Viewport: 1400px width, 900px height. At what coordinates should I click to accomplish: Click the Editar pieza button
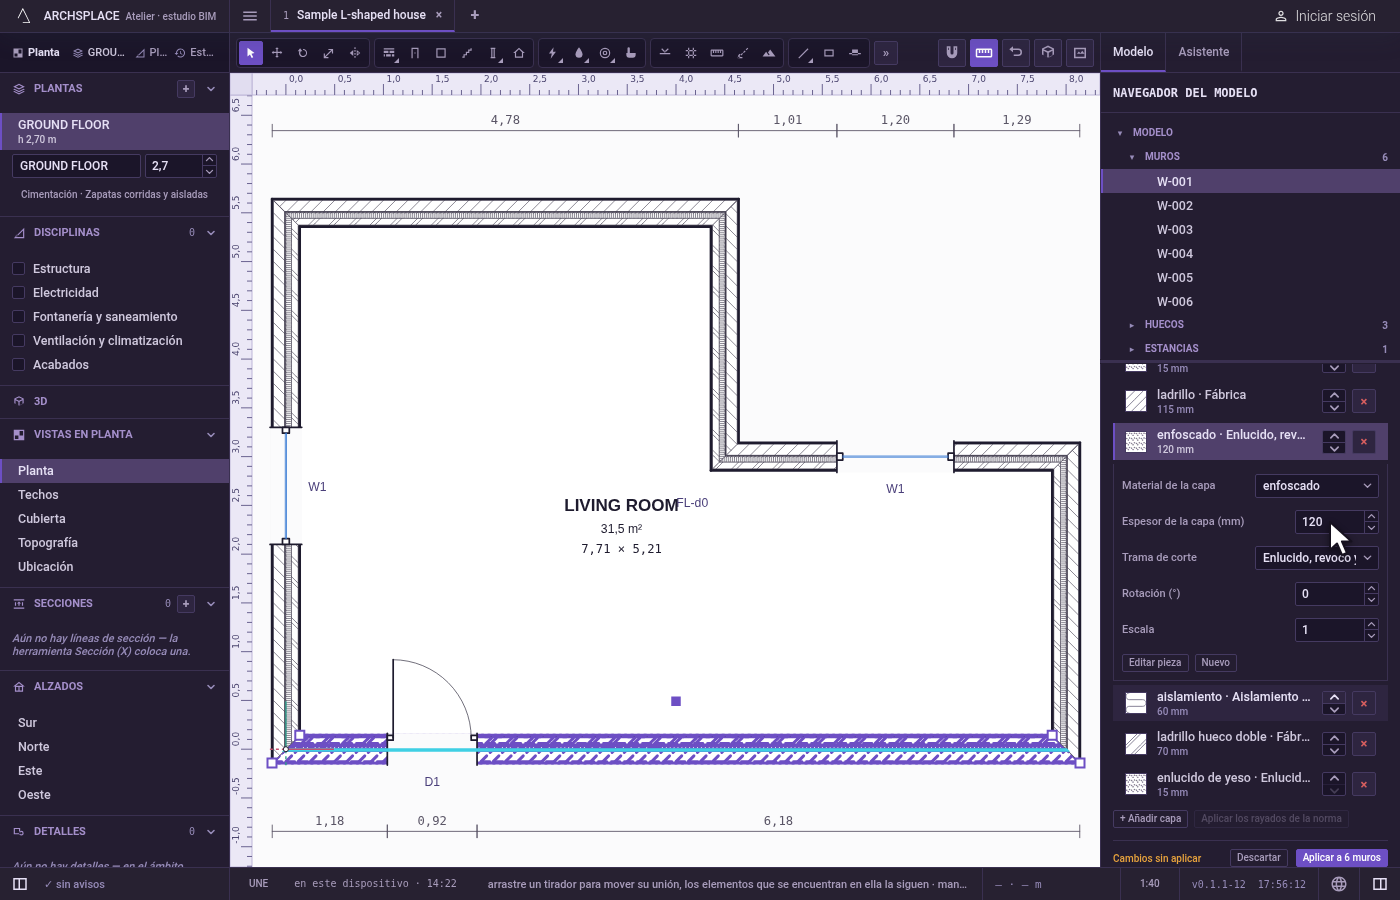click(x=1155, y=663)
